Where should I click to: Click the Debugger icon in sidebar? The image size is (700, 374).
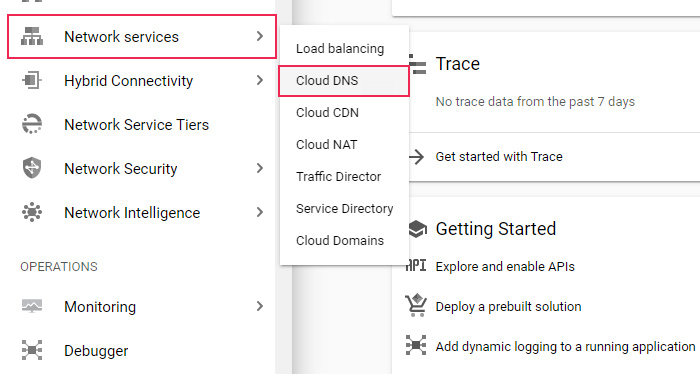click(32, 350)
